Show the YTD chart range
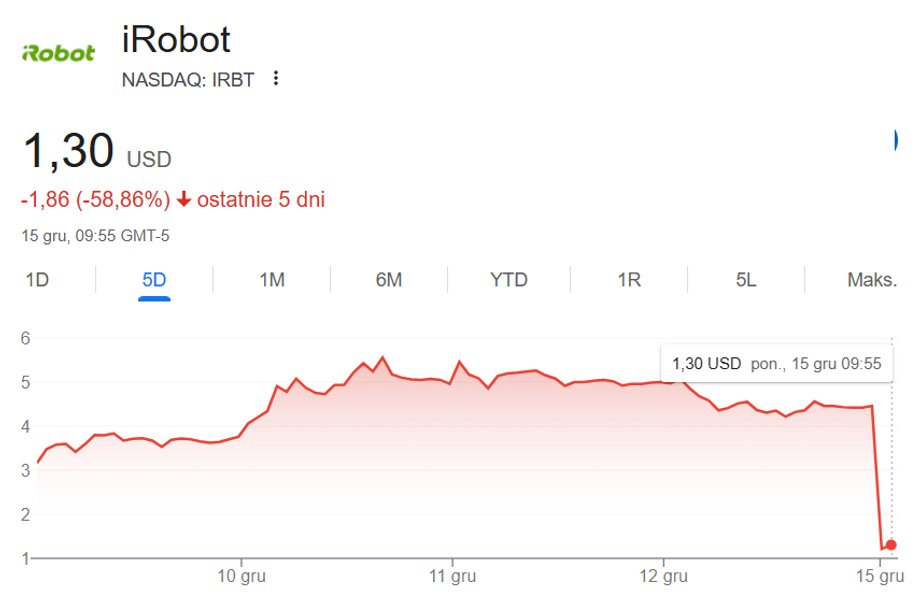This screenshot has width=920, height=603. pyautogui.click(x=508, y=280)
